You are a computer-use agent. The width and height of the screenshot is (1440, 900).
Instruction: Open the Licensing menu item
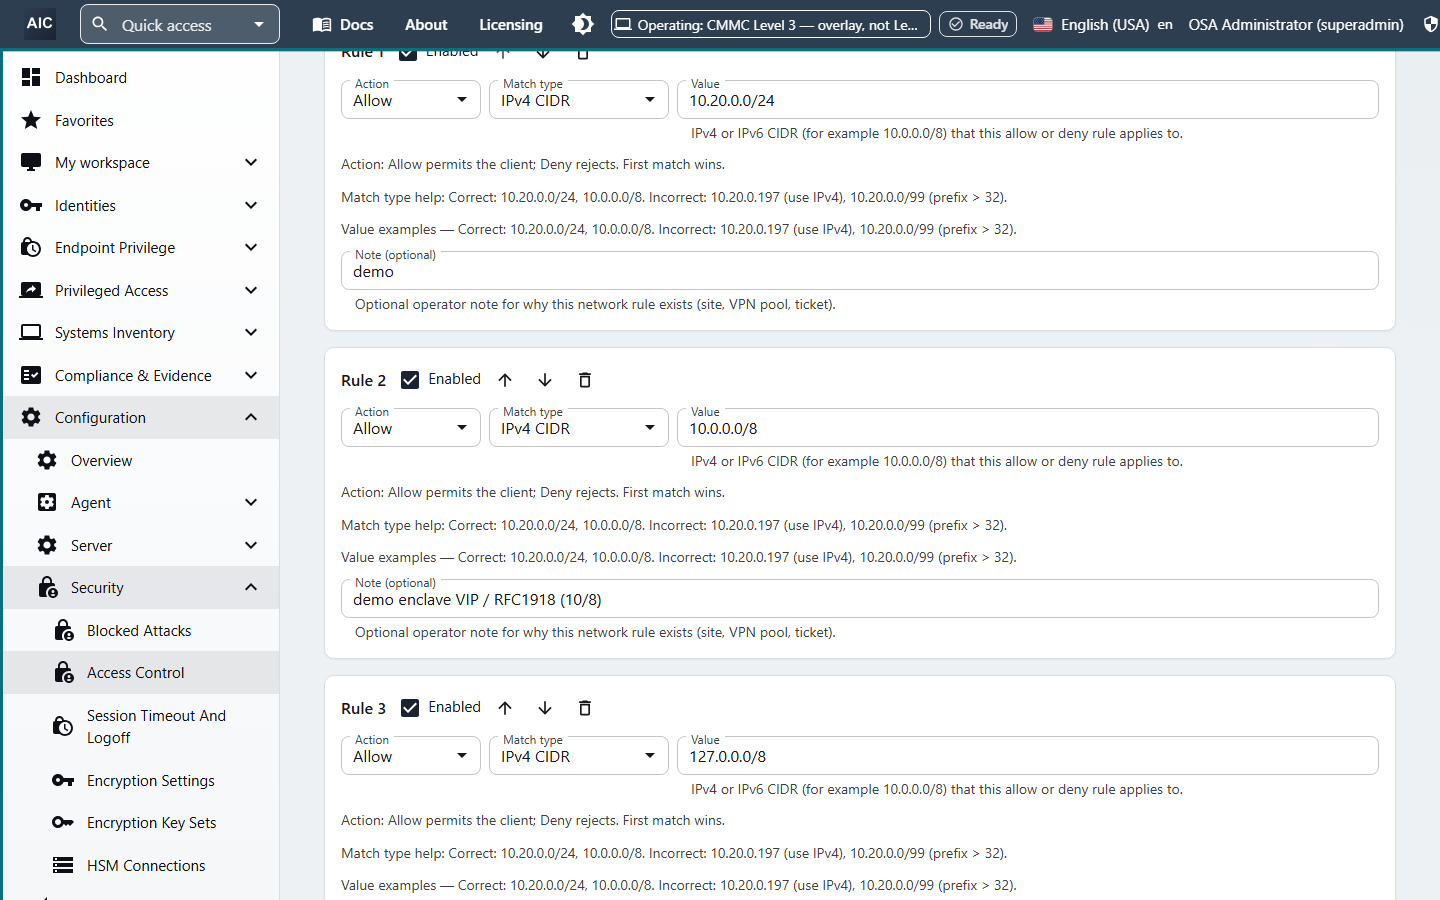(x=511, y=24)
